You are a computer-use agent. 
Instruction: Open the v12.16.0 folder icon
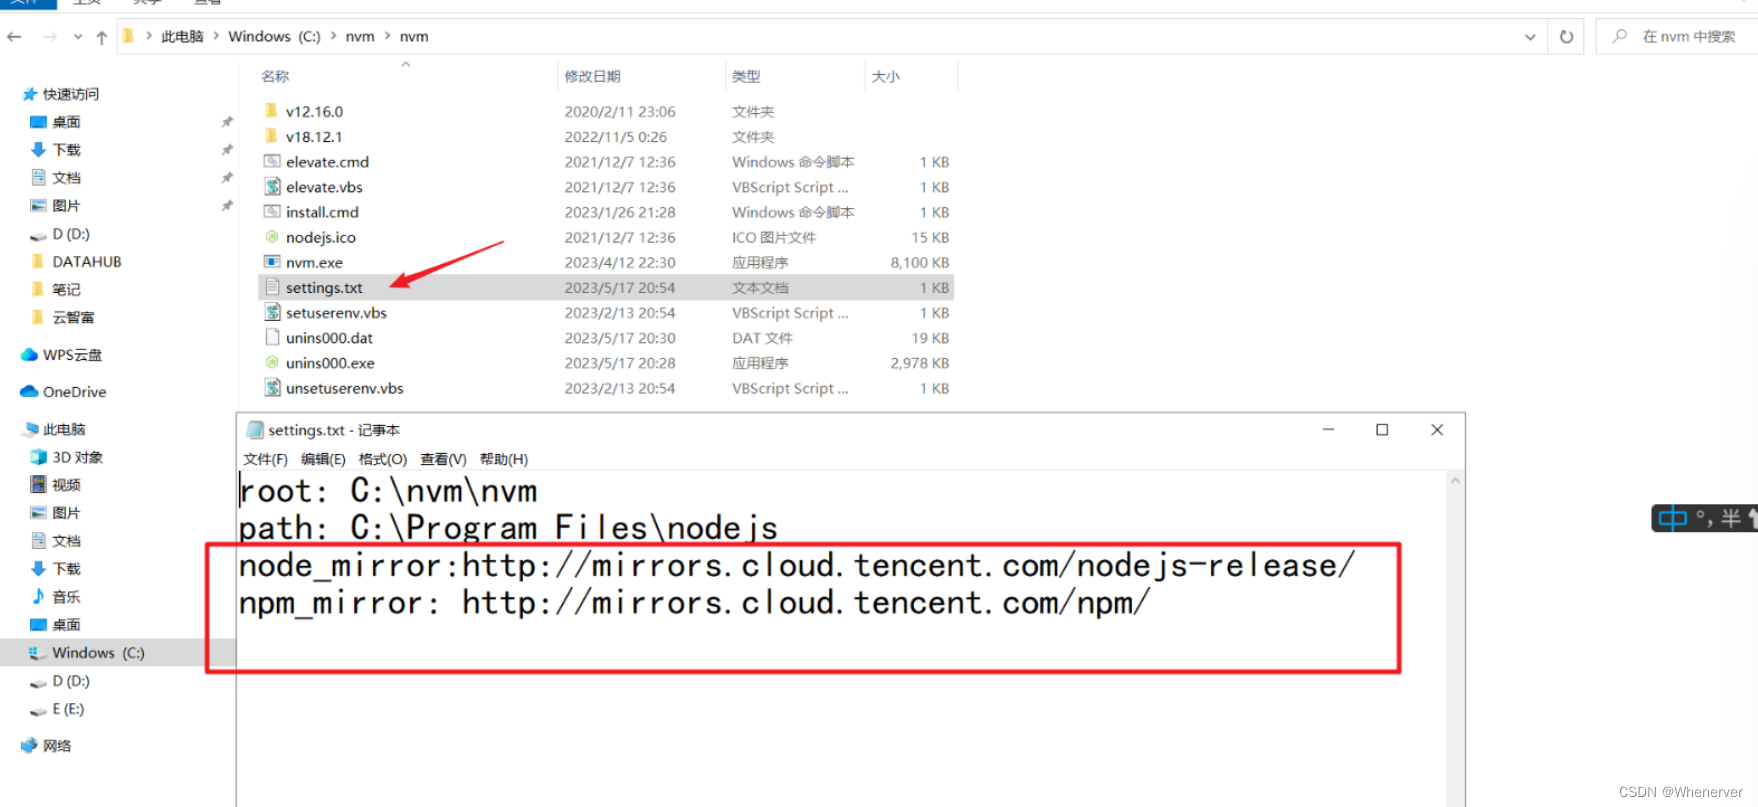pyautogui.click(x=271, y=111)
